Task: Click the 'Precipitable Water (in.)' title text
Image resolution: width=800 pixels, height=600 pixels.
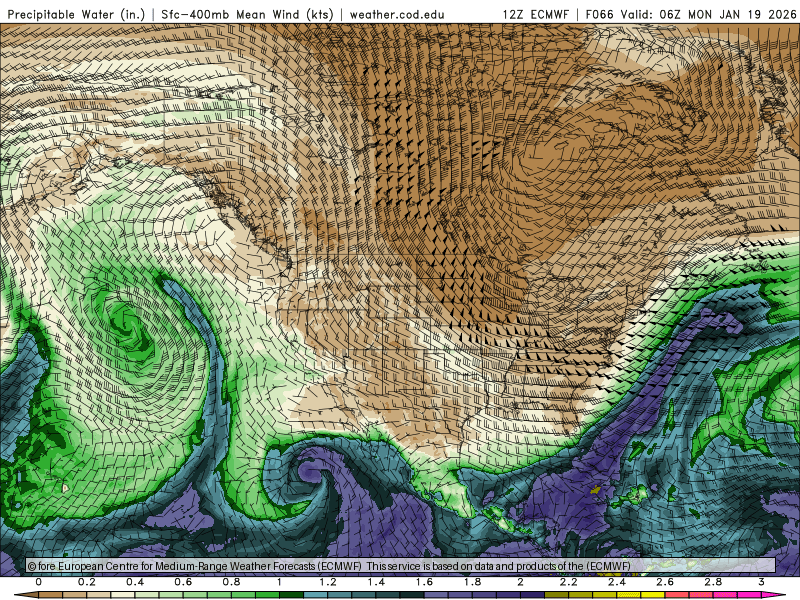Action: 77,14
